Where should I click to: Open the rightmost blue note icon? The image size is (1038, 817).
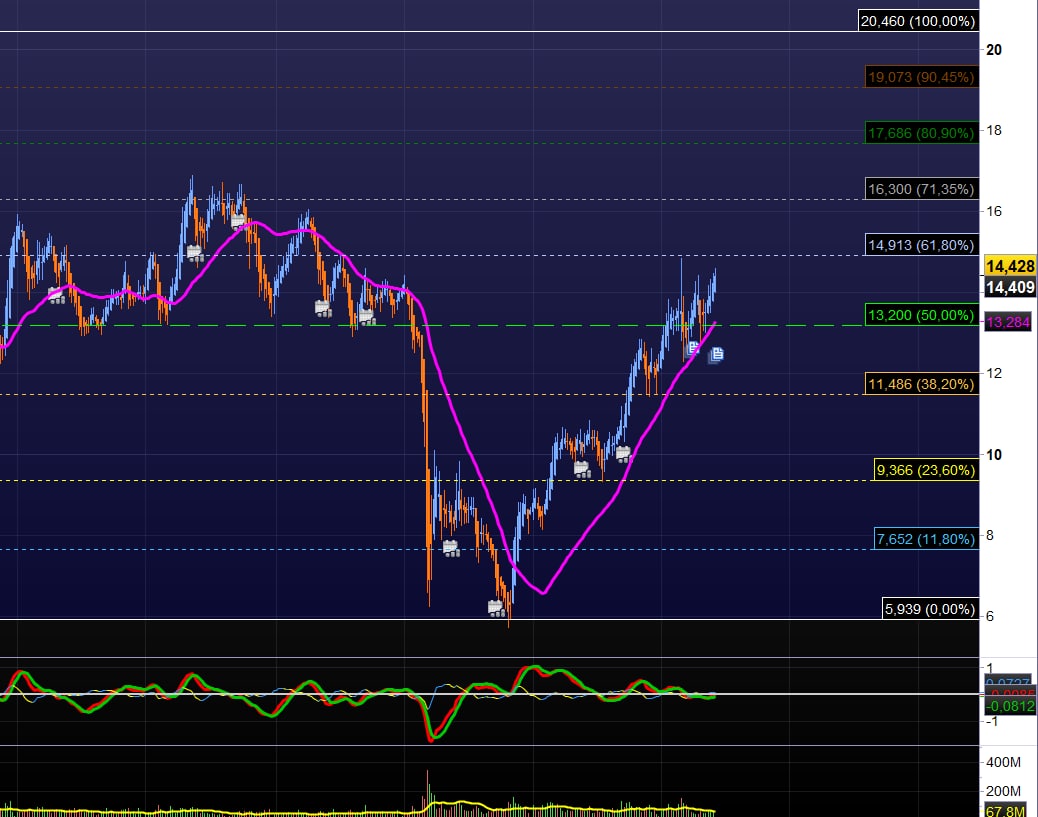click(716, 354)
